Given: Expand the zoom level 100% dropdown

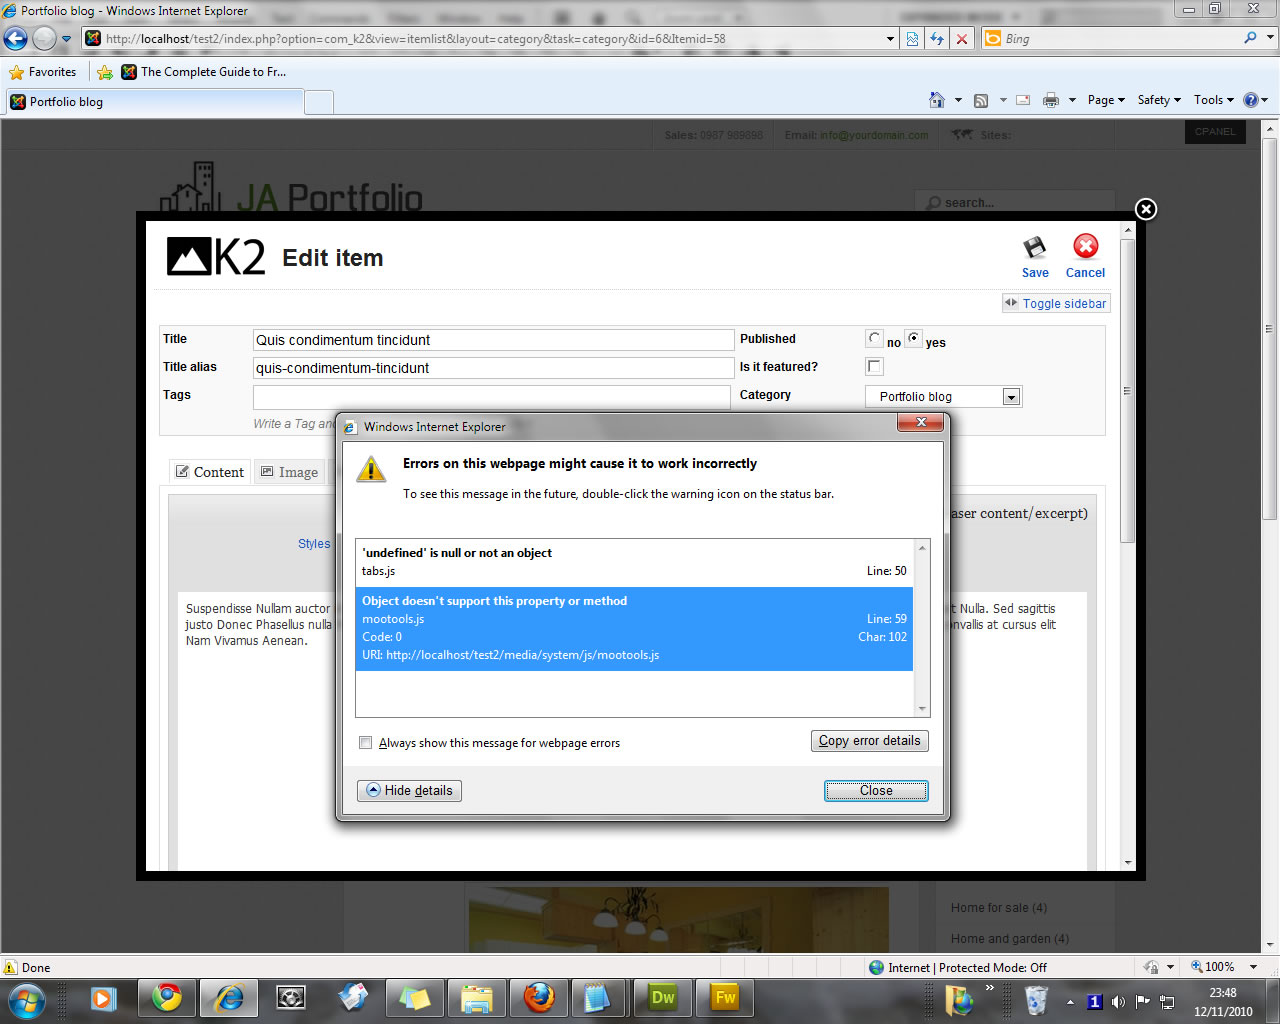Looking at the screenshot, I should coord(1254,967).
